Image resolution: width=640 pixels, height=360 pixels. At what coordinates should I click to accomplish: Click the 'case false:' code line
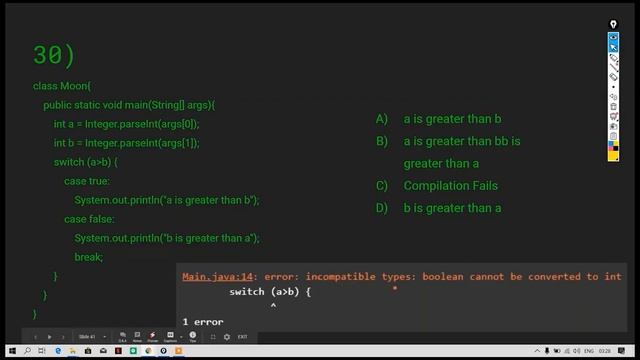coord(89,219)
